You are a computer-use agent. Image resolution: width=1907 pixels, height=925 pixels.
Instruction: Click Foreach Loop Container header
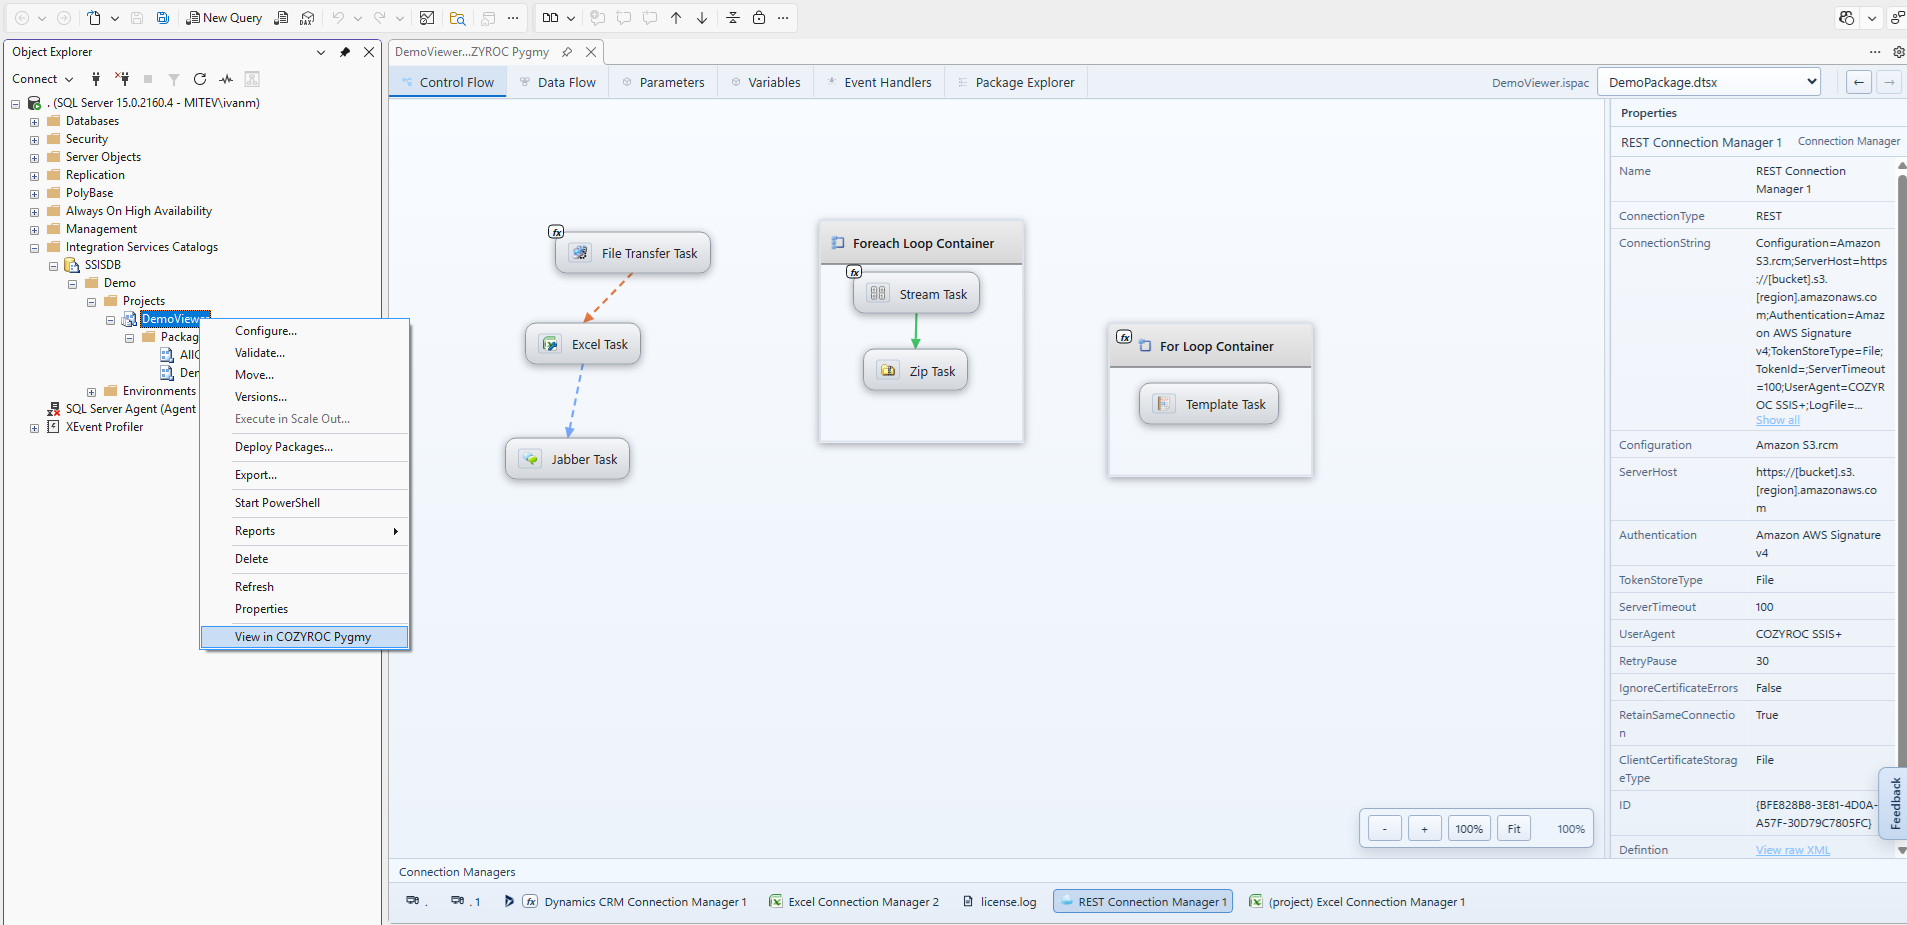[921, 243]
